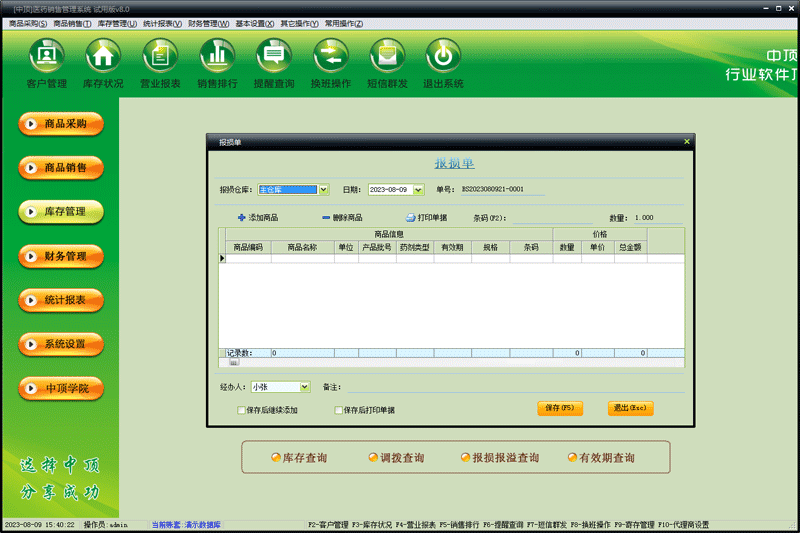Open 库存查询 at the bottom panel

pyautogui.click(x=299, y=458)
